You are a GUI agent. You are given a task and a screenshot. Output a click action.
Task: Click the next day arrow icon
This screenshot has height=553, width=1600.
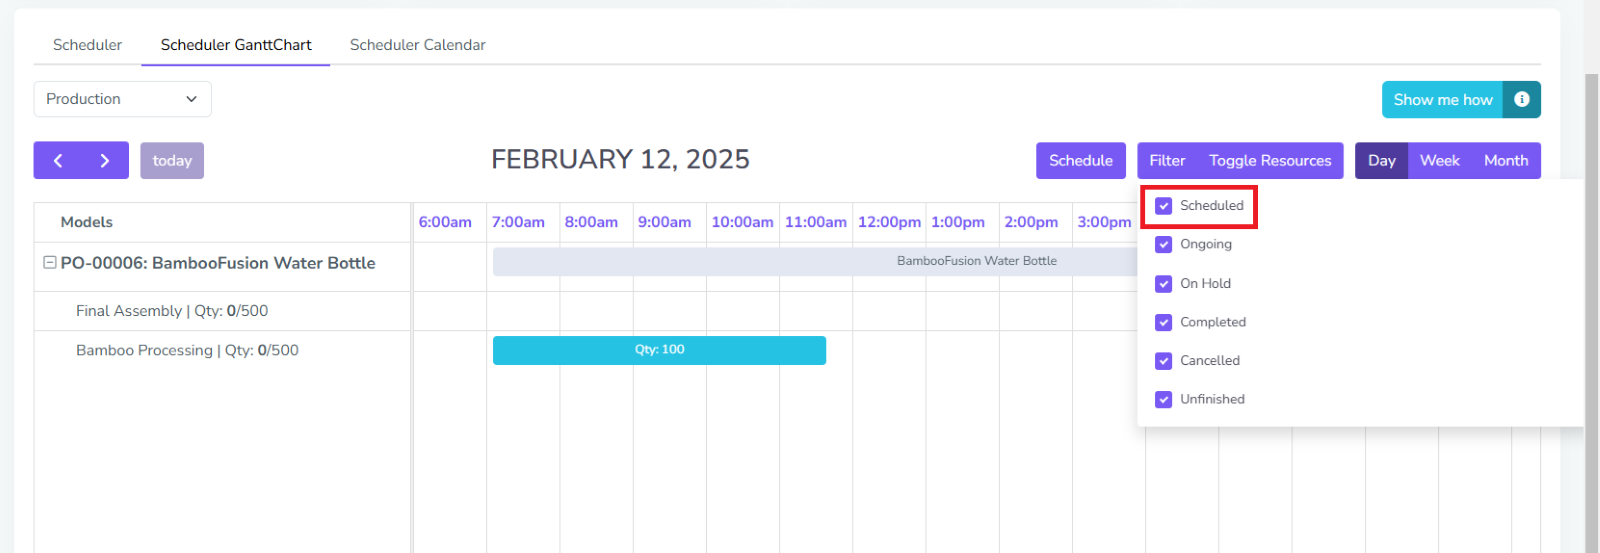tap(104, 160)
